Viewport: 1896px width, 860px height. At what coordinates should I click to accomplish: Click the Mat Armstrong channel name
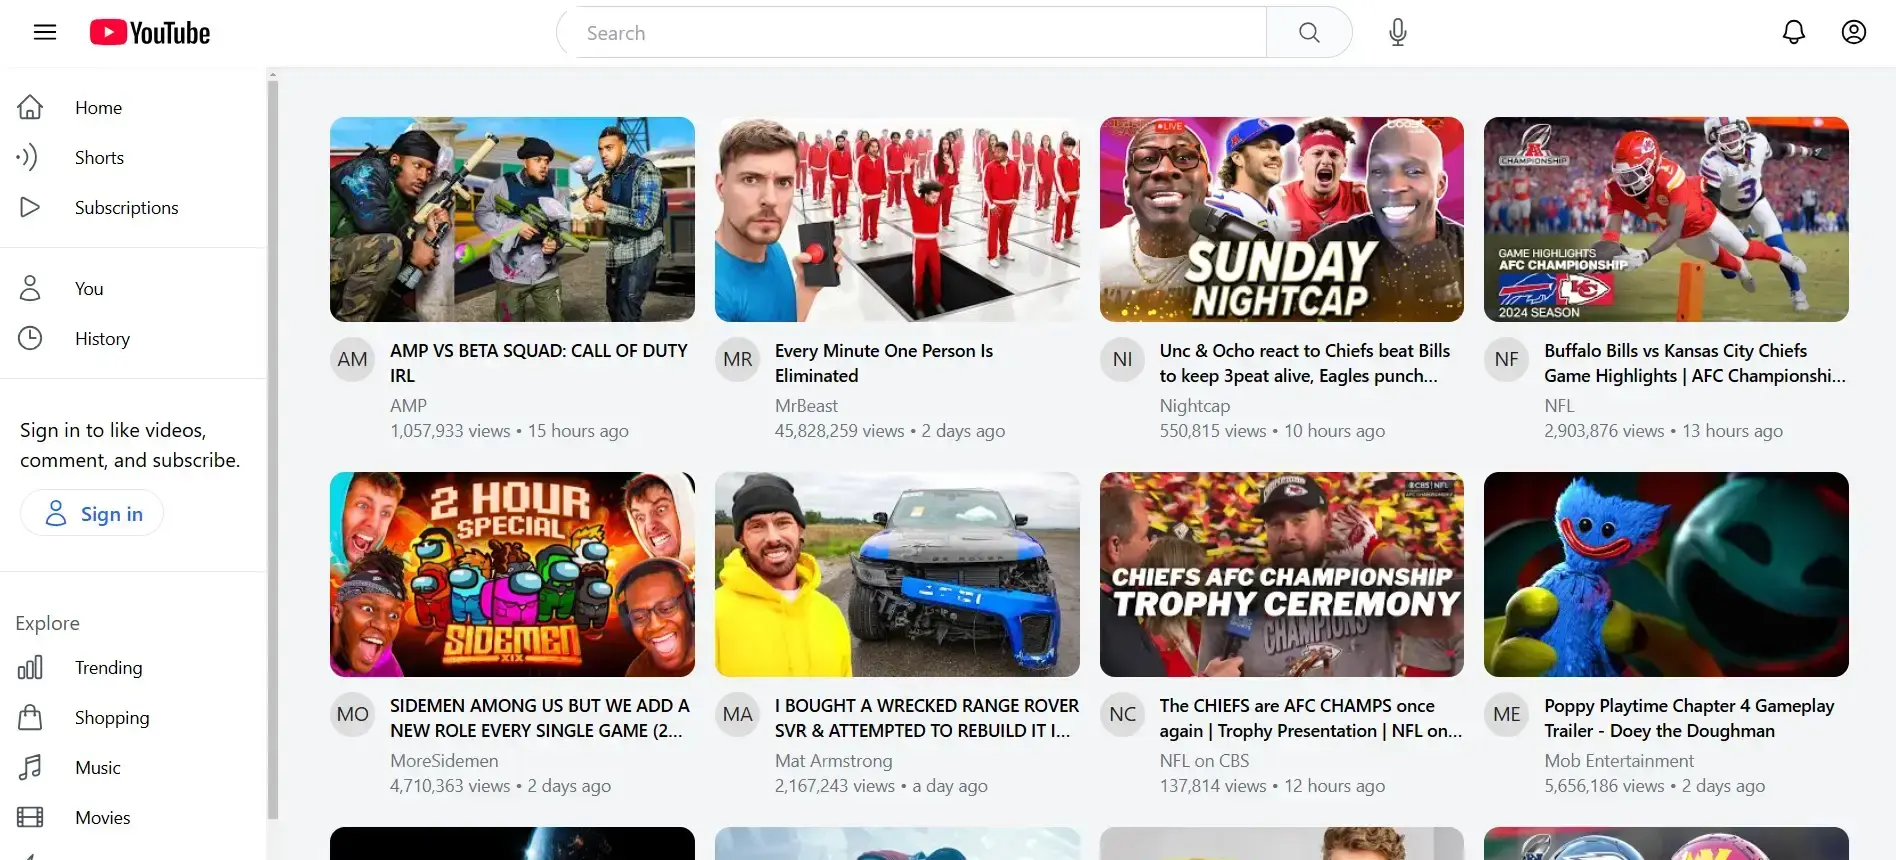click(x=833, y=761)
